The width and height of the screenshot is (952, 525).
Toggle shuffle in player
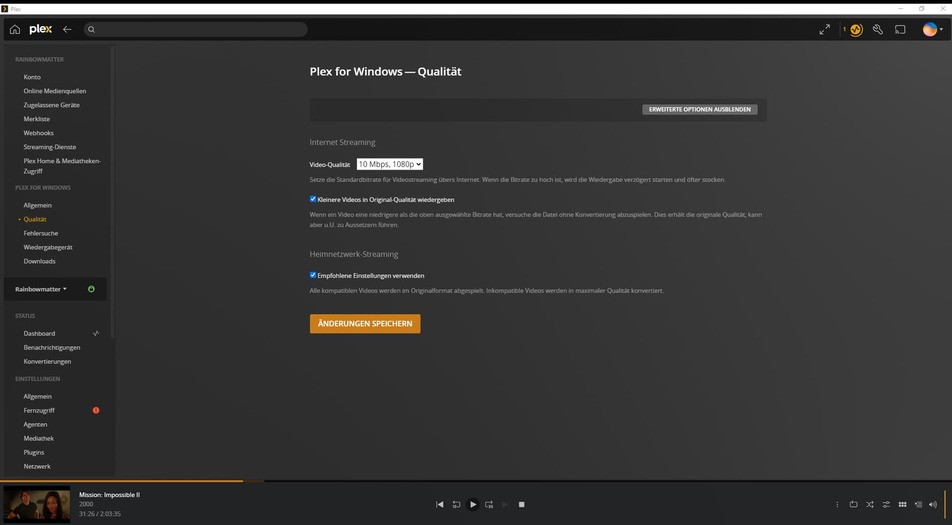coord(869,504)
